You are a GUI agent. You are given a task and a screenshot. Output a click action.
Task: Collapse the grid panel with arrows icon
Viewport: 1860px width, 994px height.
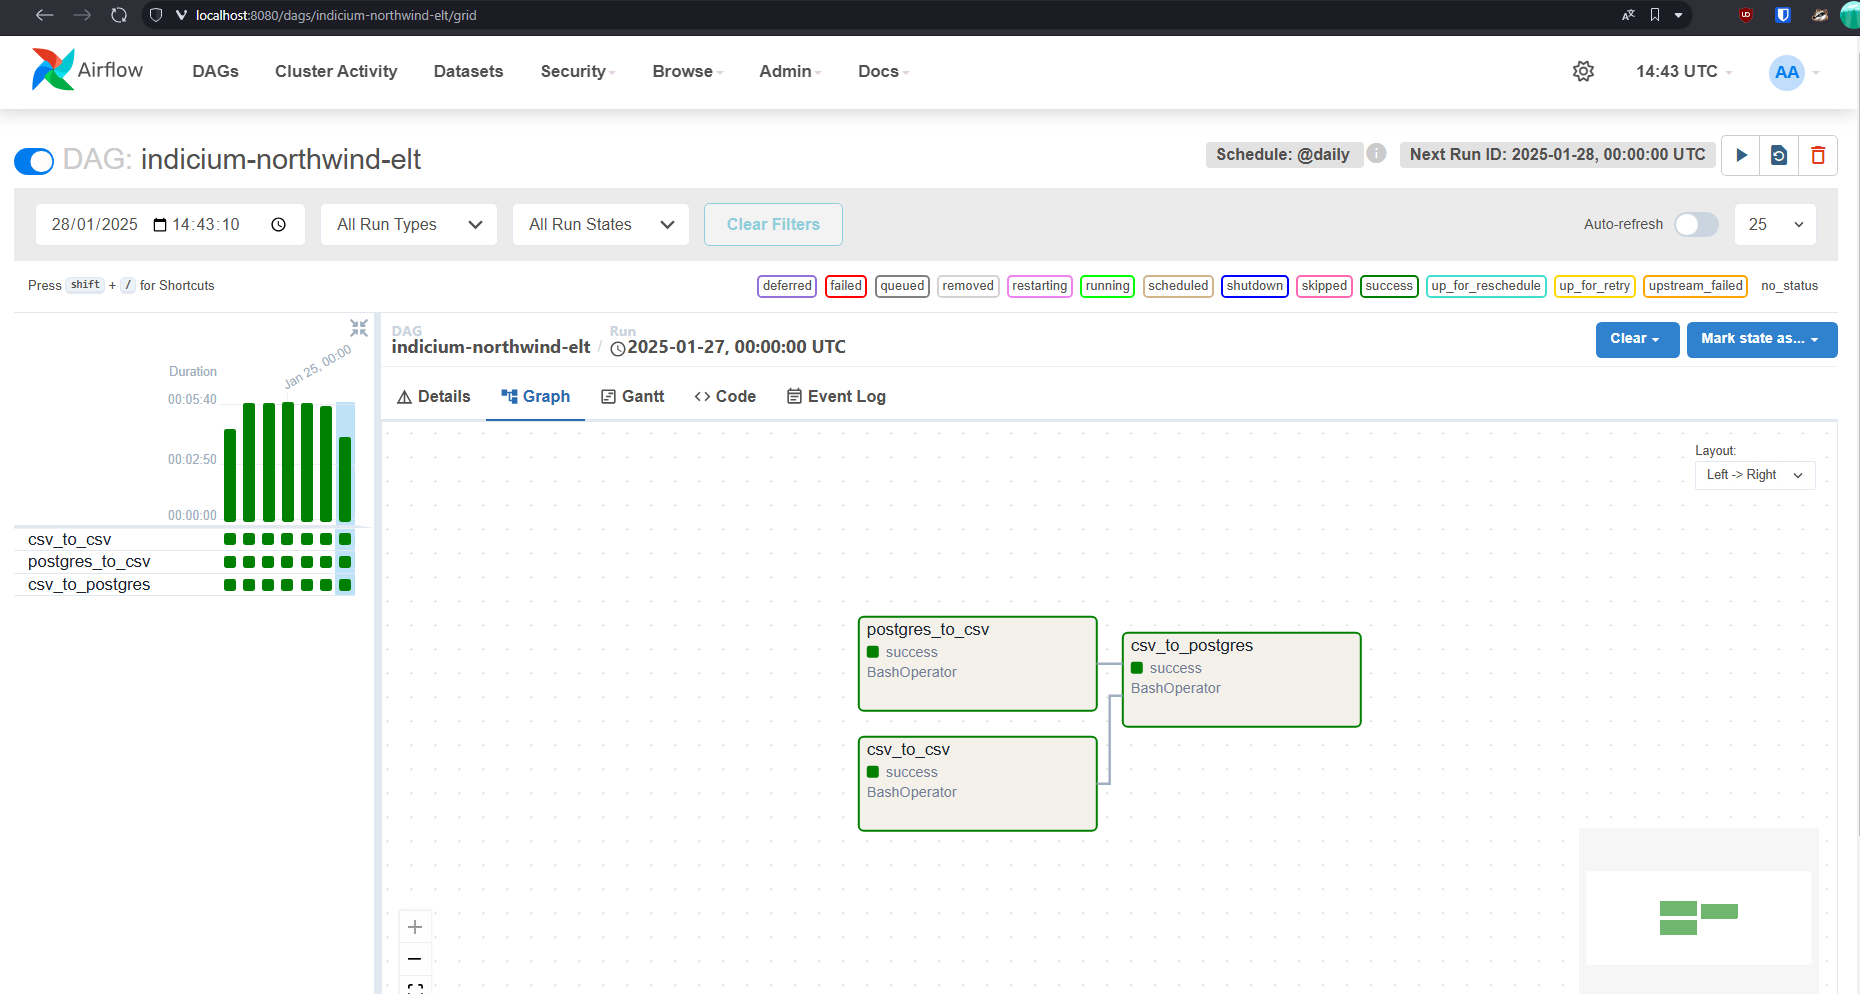pos(359,328)
